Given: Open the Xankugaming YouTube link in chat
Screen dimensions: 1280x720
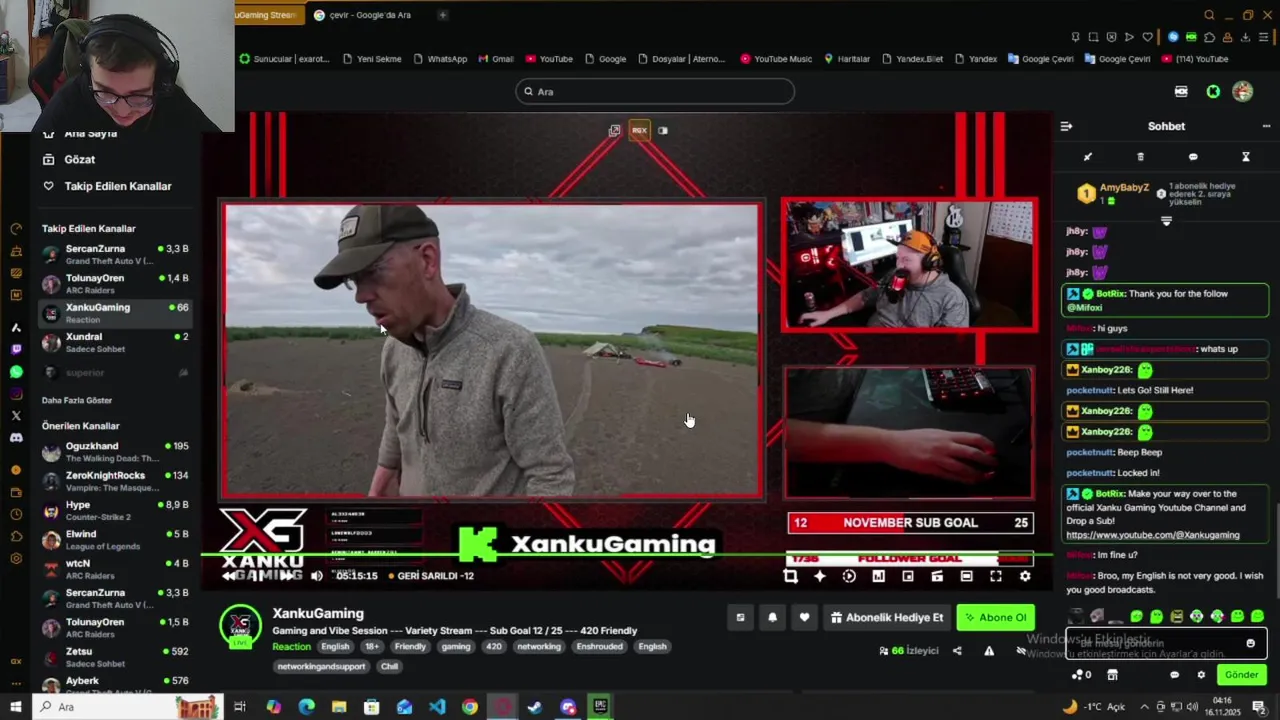Looking at the screenshot, I should click(1153, 535).
